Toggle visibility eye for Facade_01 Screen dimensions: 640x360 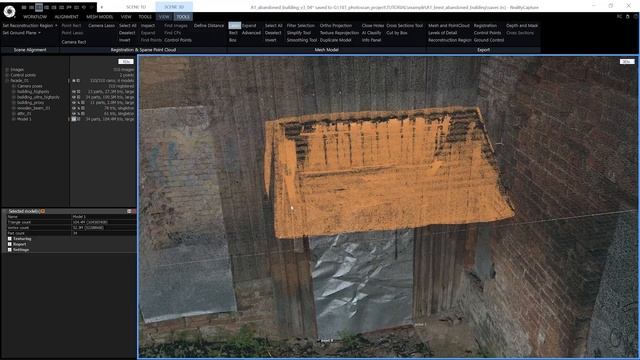point(74,81)
